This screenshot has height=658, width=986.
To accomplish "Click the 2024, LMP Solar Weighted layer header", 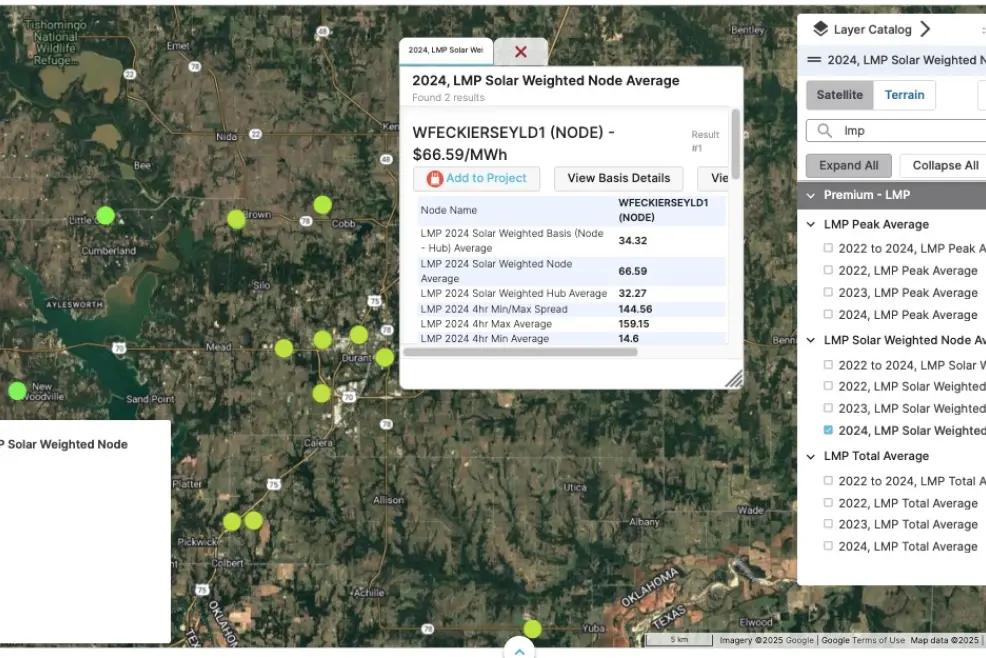I will click(x=893, y=60).
